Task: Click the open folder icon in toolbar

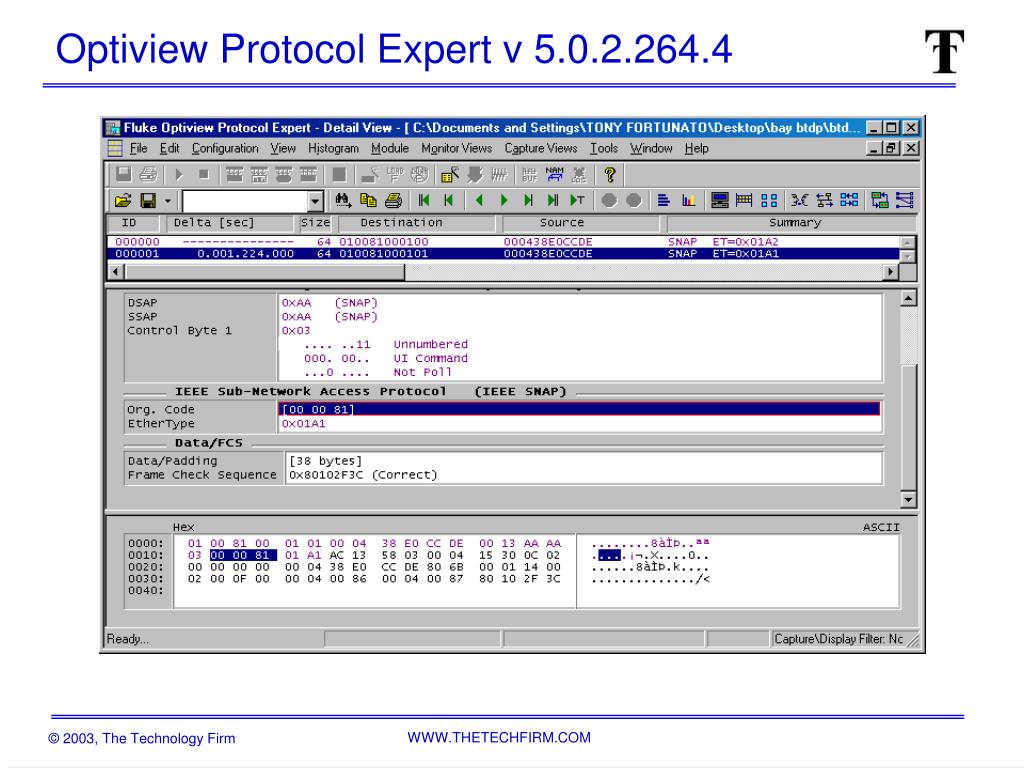Action: pos(123,200)
